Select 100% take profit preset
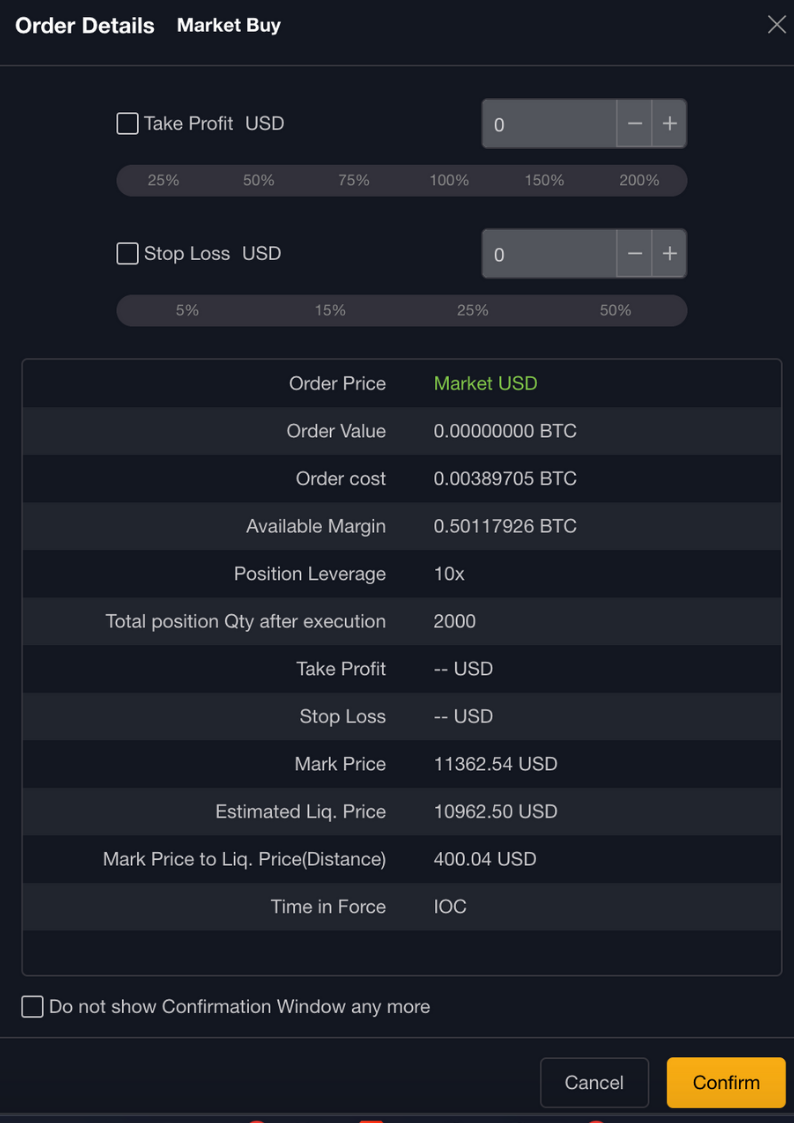Image resolution: width=794 pixels, height=1123 pixels. [x=449, y=181]
